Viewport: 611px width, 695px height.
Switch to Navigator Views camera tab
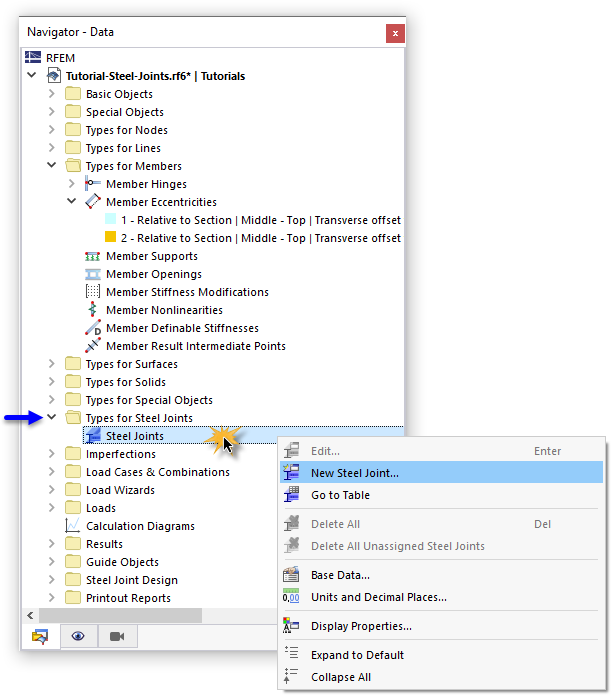pos(117,636)
